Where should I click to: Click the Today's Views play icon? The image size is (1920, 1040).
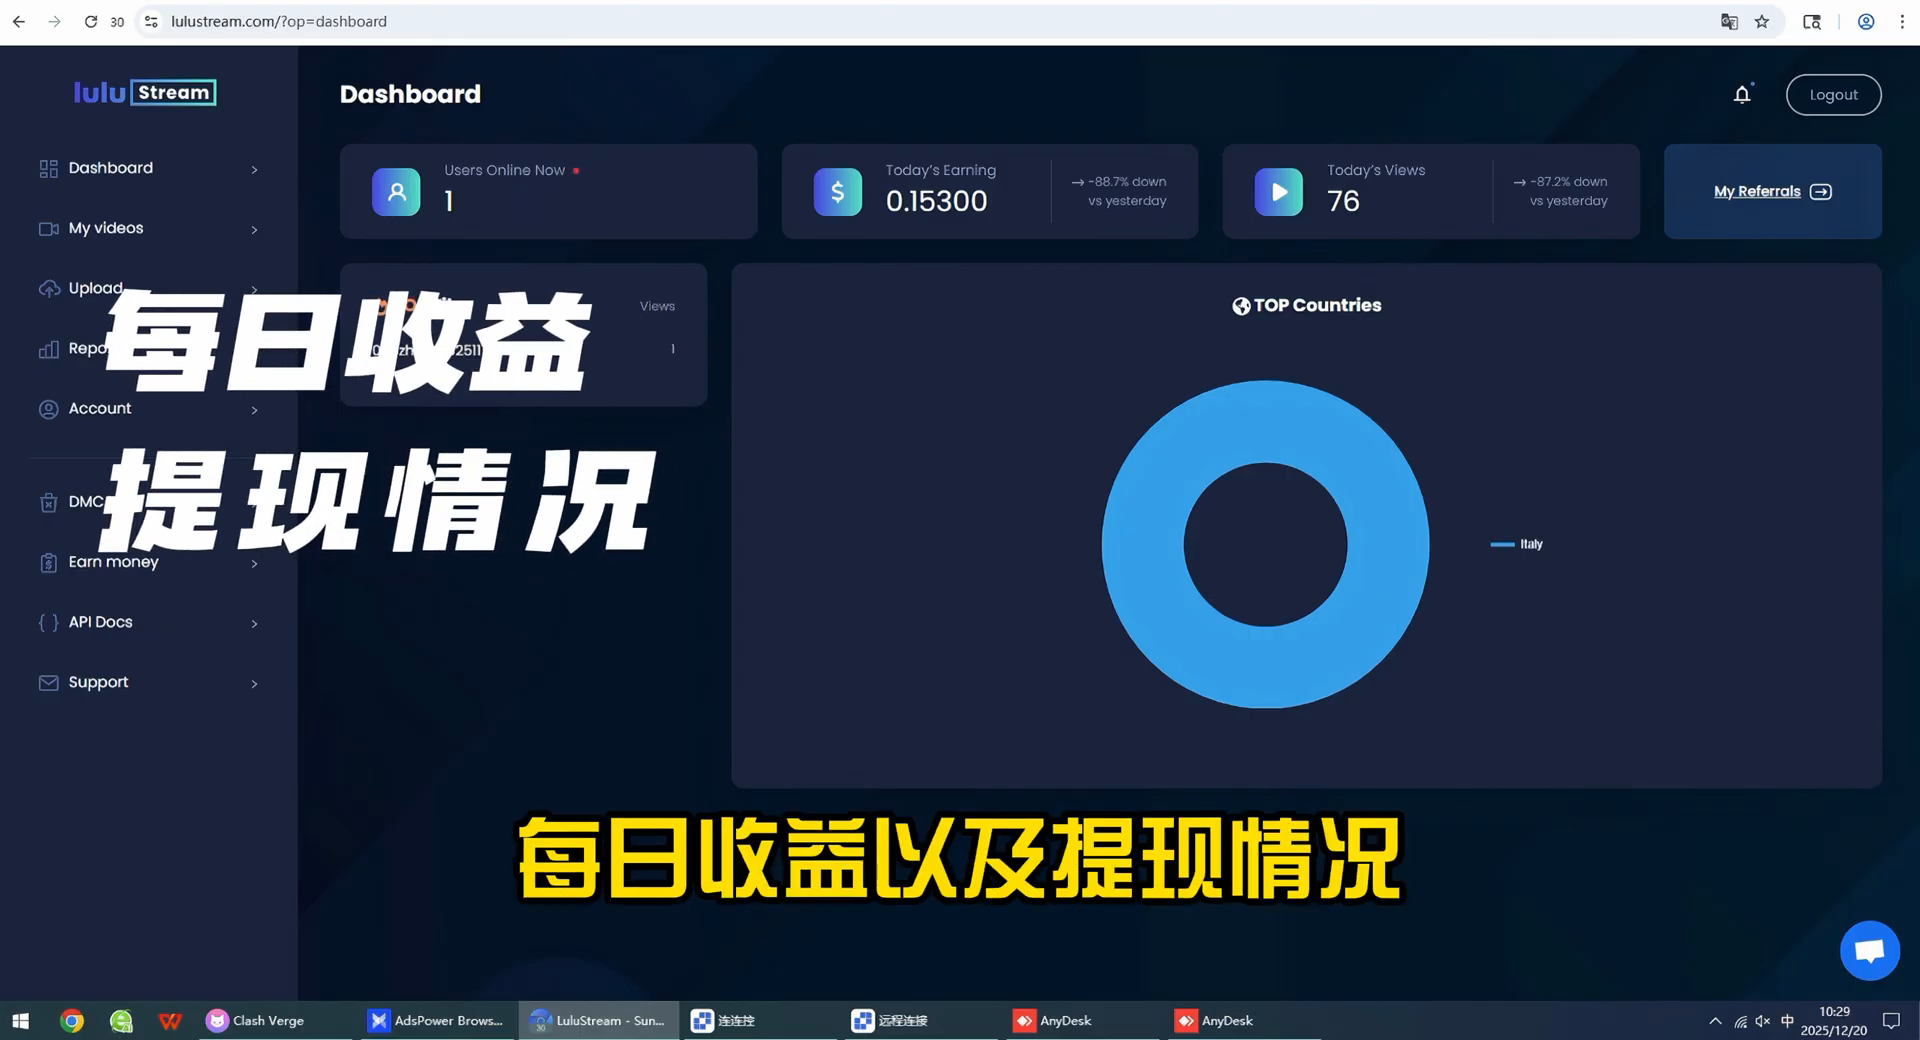(x=1279, y=192)
